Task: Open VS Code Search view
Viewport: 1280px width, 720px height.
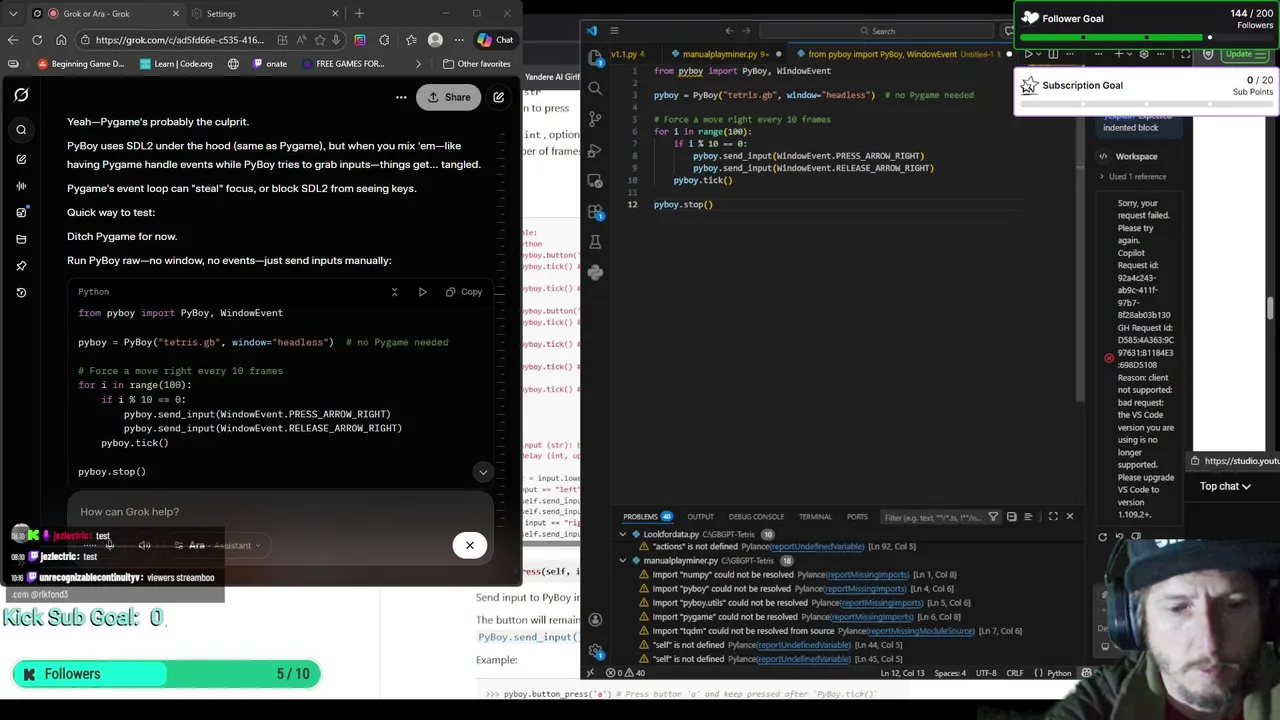Action: pos(595,88)
